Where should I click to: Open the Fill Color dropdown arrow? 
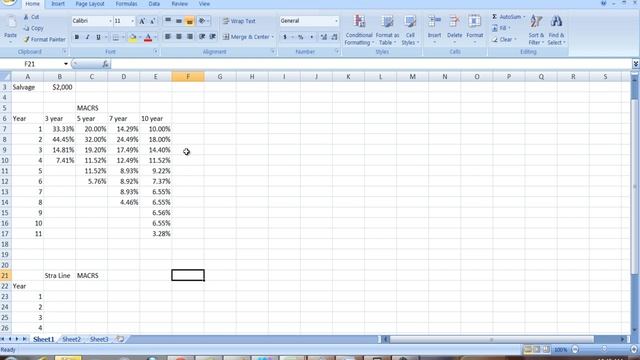140,38
